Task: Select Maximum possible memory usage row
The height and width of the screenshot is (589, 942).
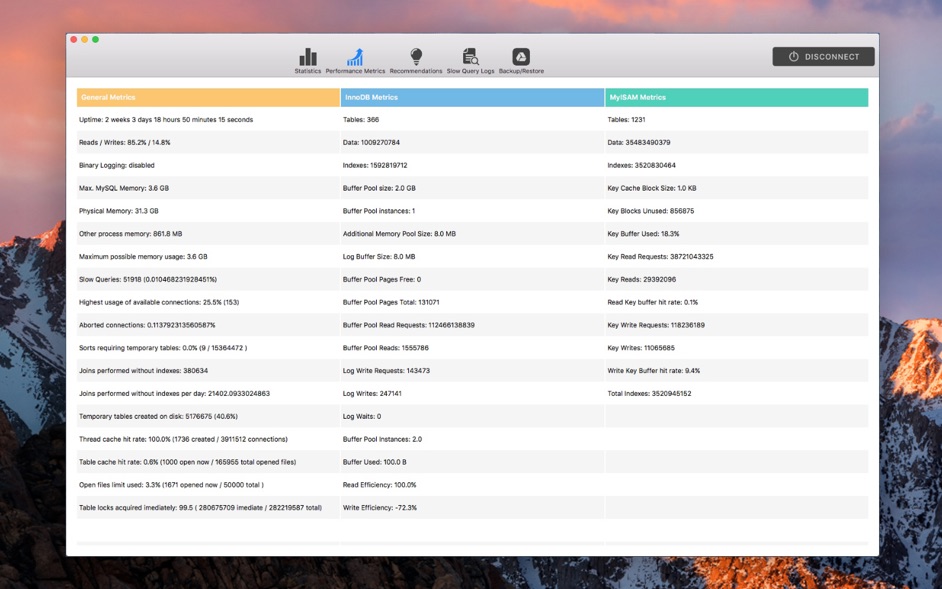Action: [x=208, y=257]
